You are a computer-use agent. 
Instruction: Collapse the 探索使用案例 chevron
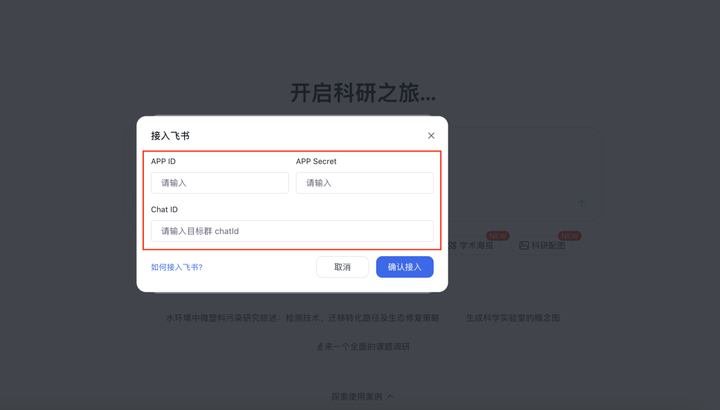tap(390, 396)
